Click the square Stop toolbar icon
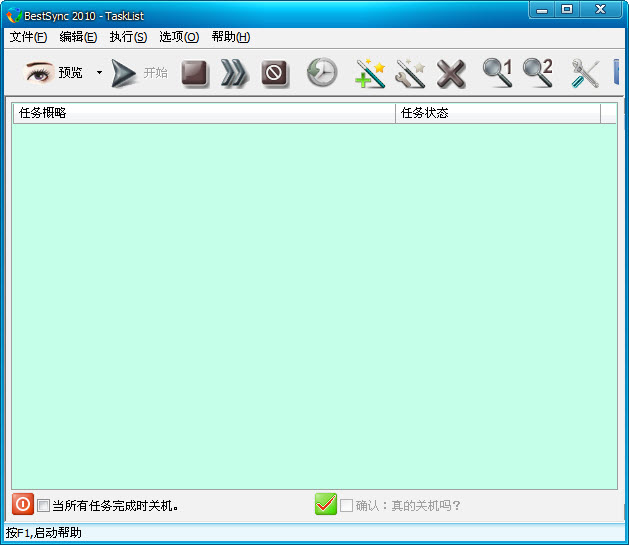The height and width of the screenshot is (545, 629). (194, 73)
